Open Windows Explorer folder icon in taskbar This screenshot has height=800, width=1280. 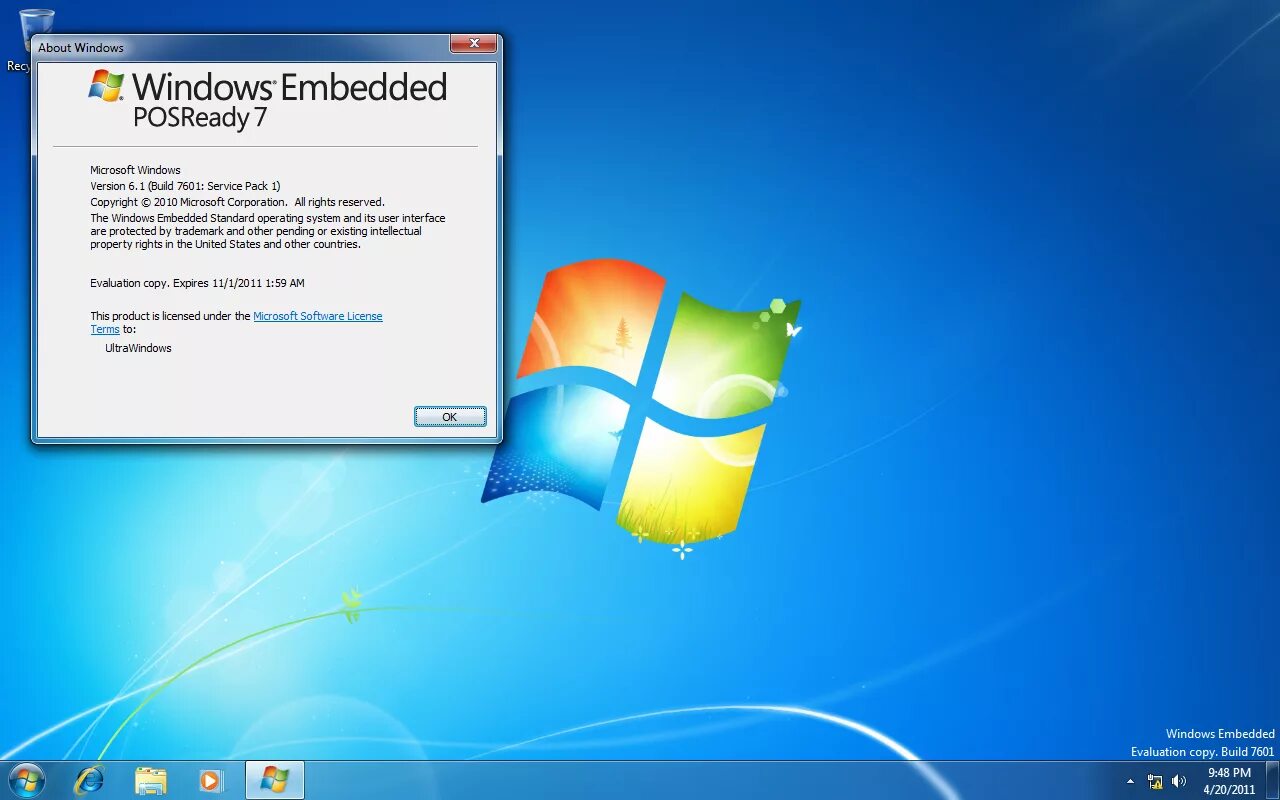coord(151,780)
